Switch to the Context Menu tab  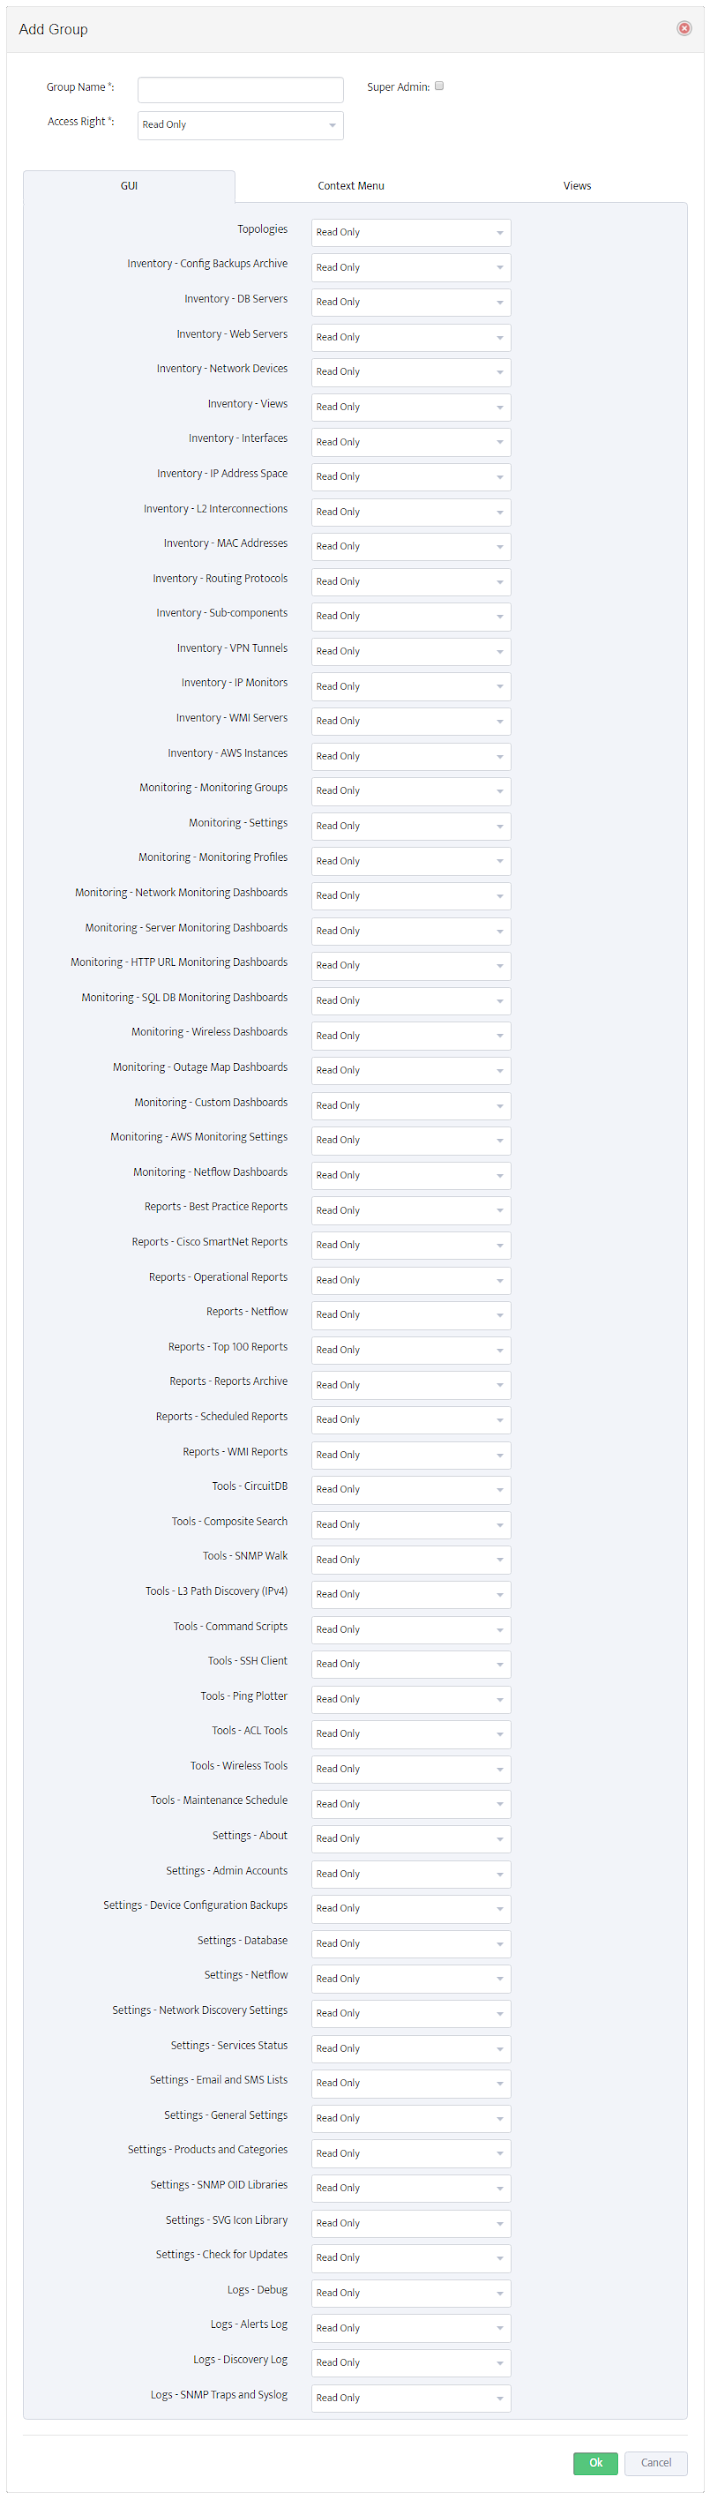click(351, 186)
